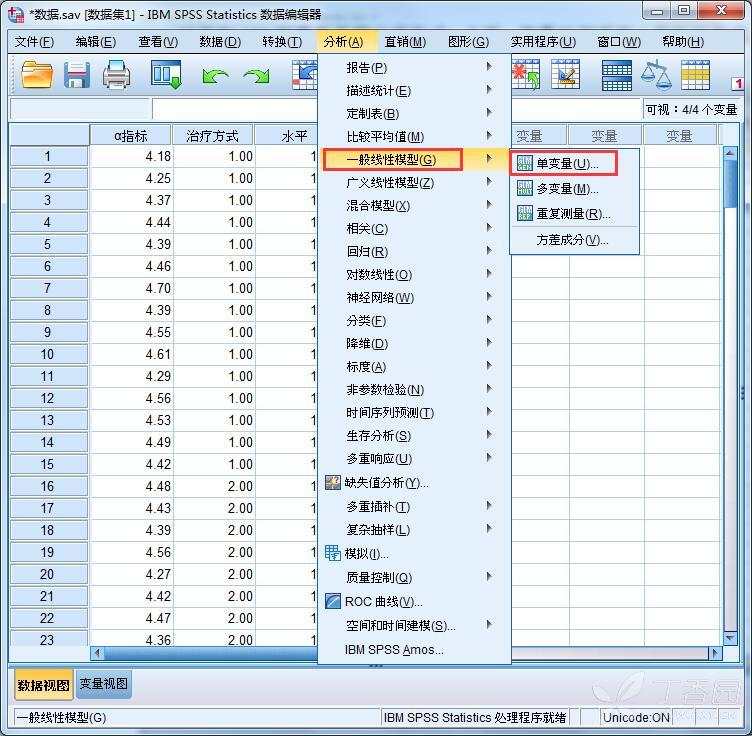Open 比较平均值(M) submenu
Image resolution: width=752 pixels, height=736 pixels.
414,137
